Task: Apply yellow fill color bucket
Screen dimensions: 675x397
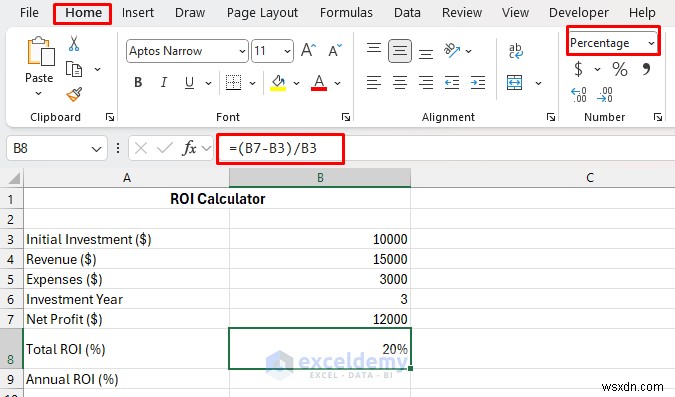Action: (278, 83)
